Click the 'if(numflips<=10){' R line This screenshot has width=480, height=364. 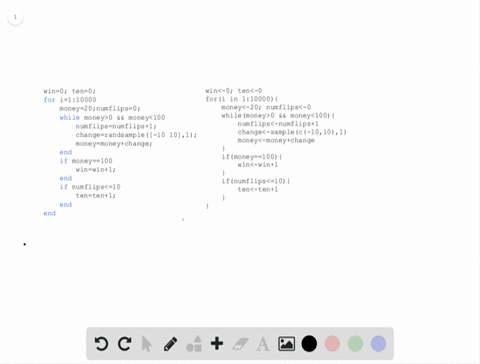coord(256,181)
